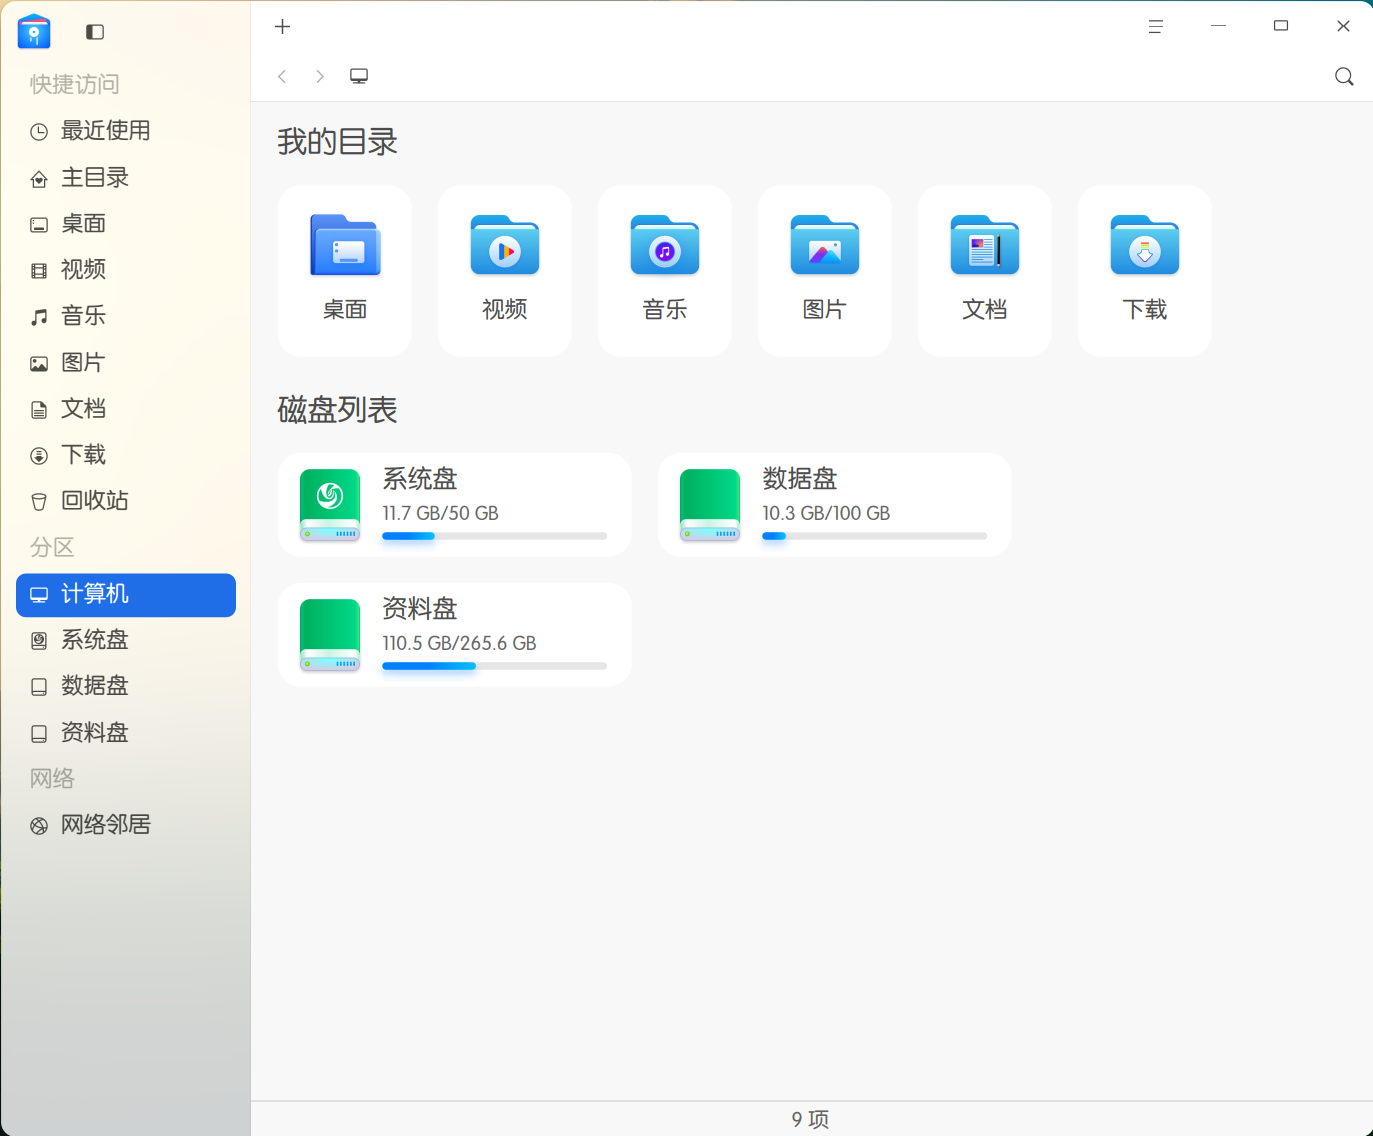Click 数据盘 usage progress bar
Image resolution: width=1373 pixels, height=1136 pixels.
point(875,536)
